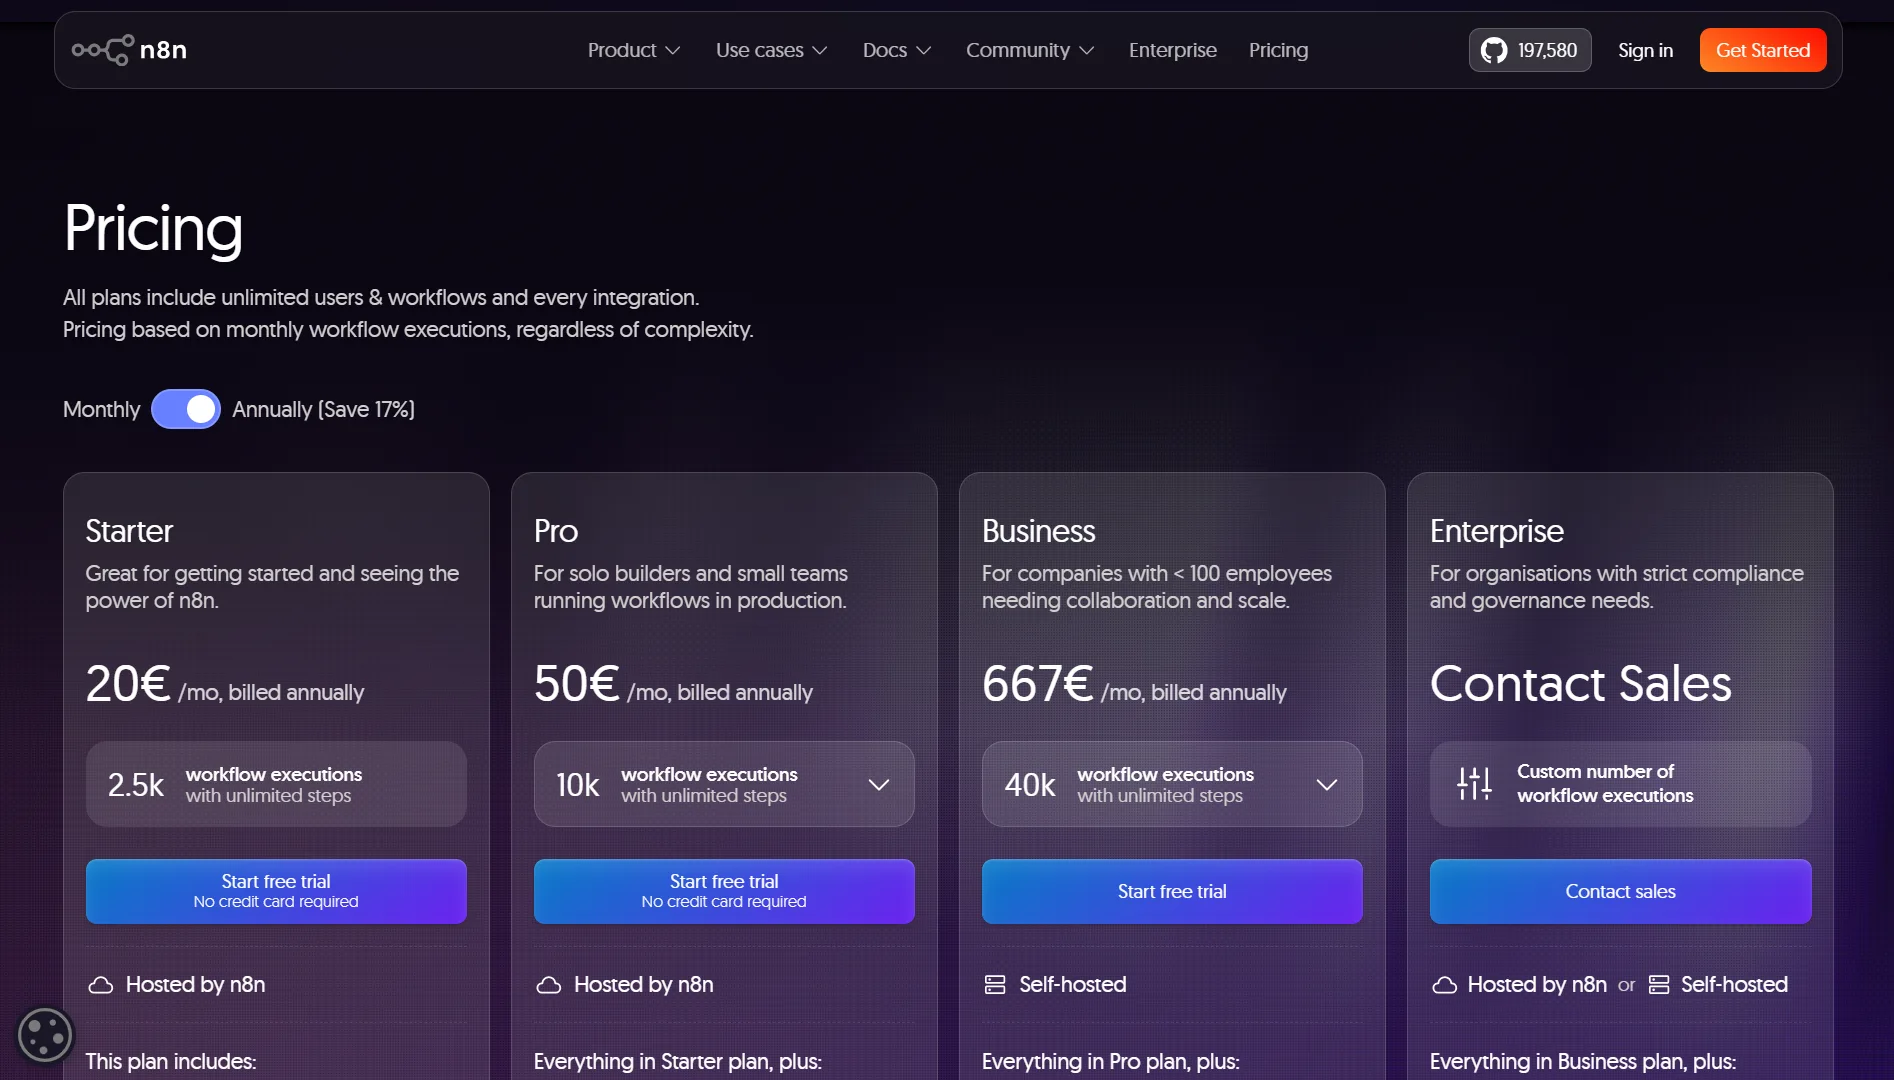Click server icon beside Business Self-hosted

click(x=995, y=985)
